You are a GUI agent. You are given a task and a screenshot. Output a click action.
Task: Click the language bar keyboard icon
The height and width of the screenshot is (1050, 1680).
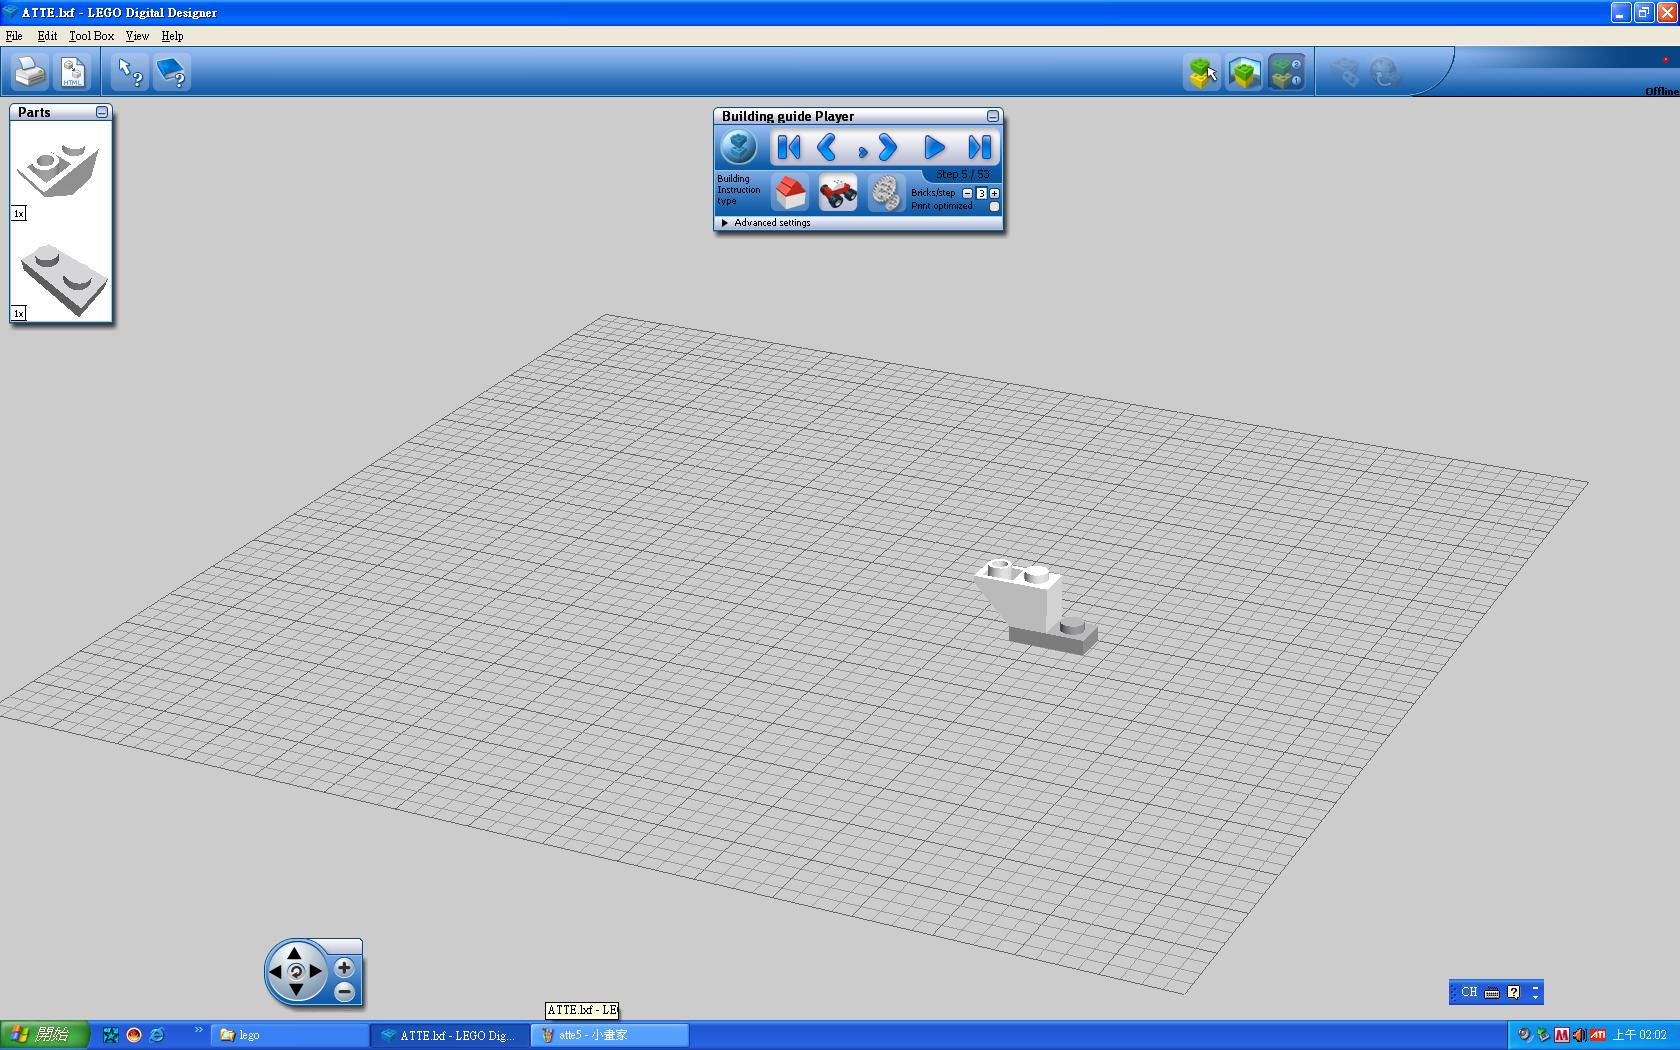tap(1492, 992)
